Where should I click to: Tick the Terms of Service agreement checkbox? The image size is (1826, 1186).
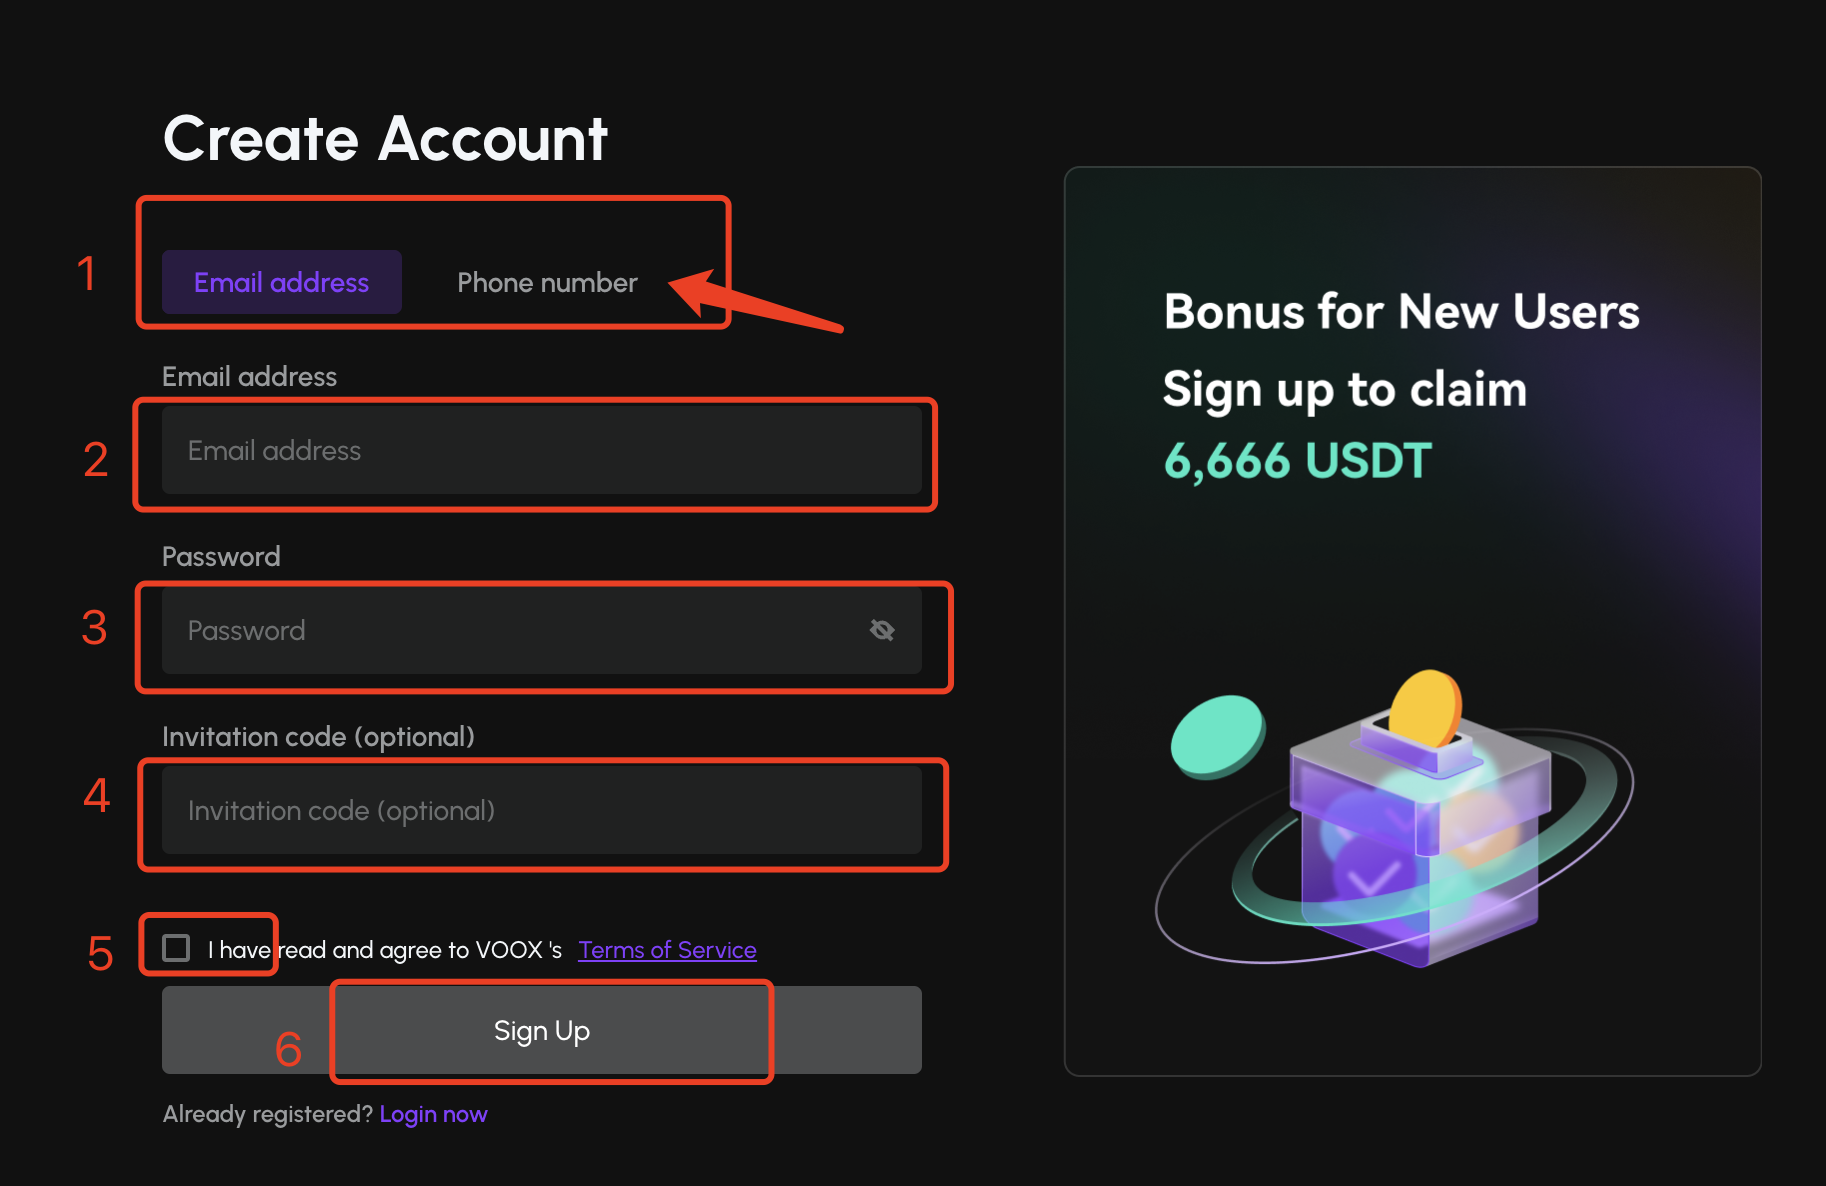(x=176, y=948)
